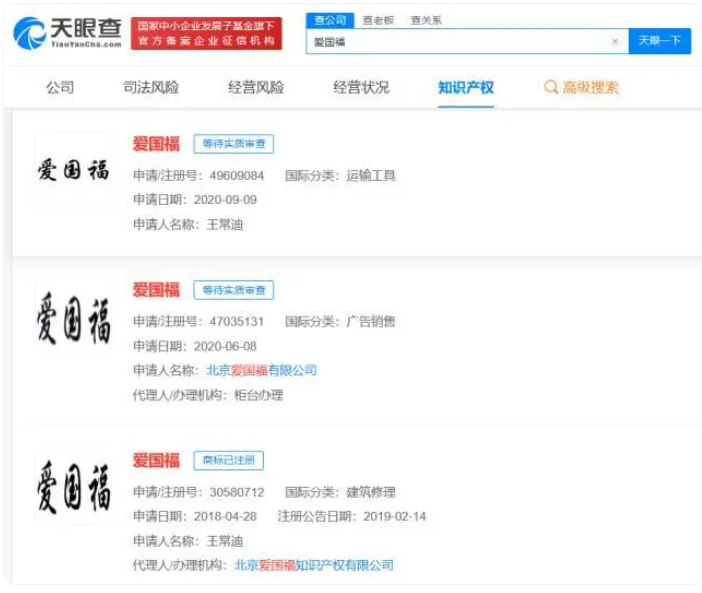
Task: Select the 查关系 search tab
Action: coord(426,20)
